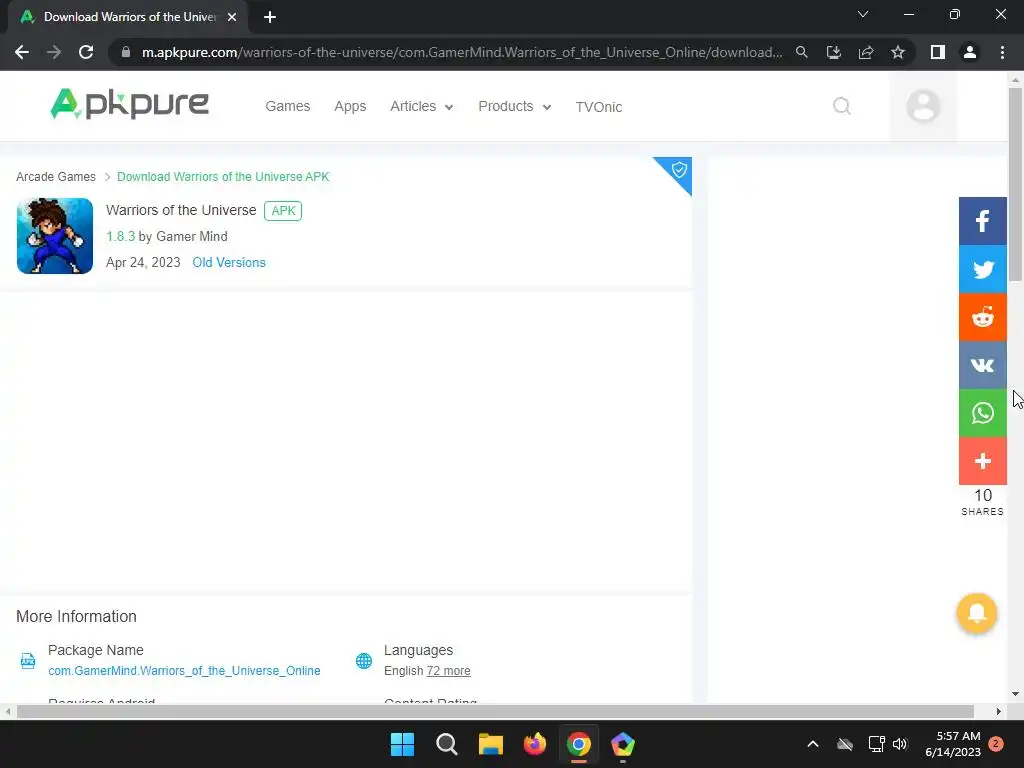Click the 10 shares counter
This screenshot has height=768, width=1024.
[982, 502]
